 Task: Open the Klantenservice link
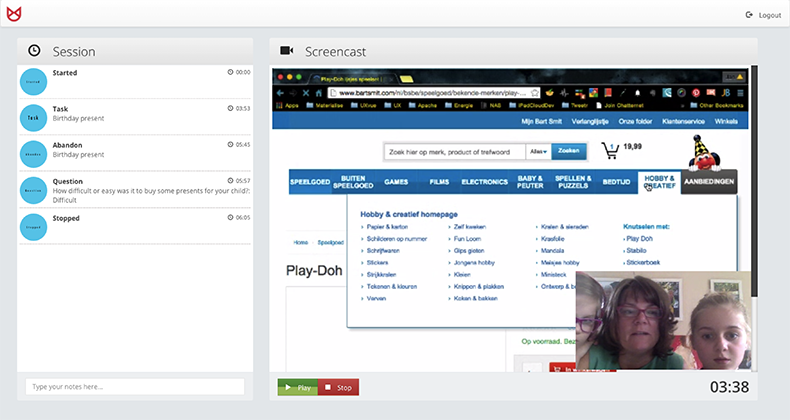(683, 121)
